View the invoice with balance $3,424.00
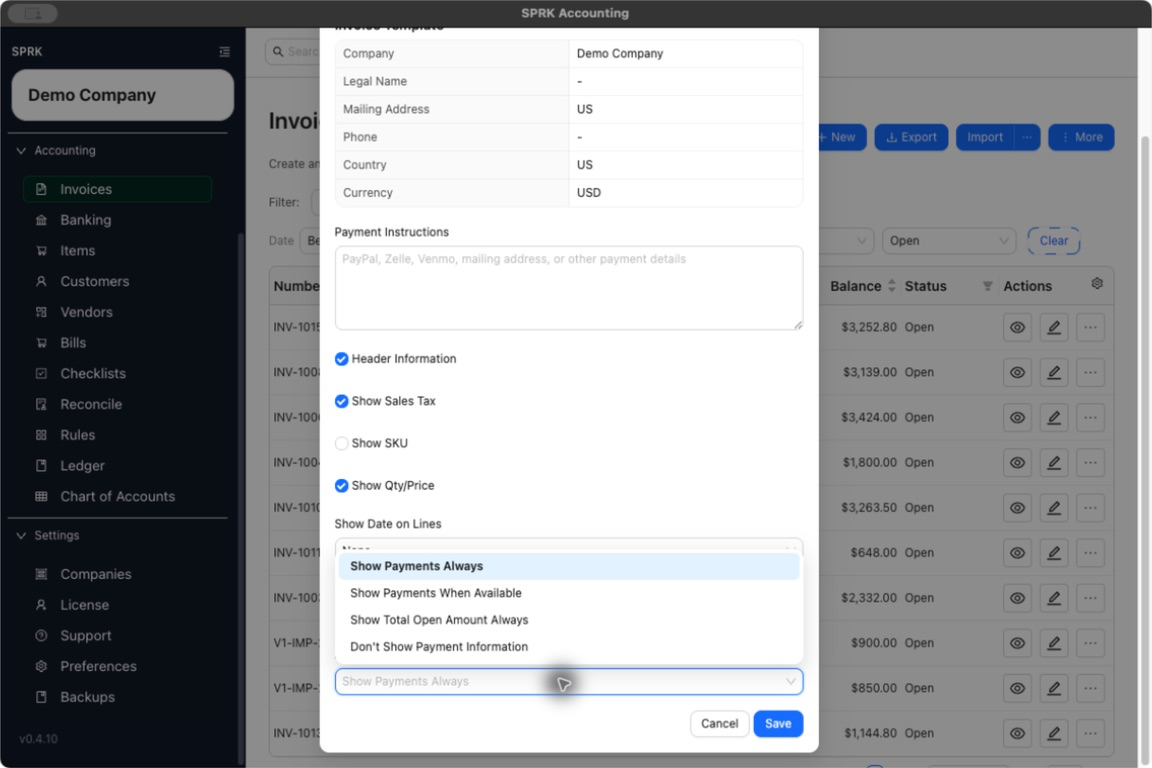1152x768 pixels. (x=1018, y=418)
